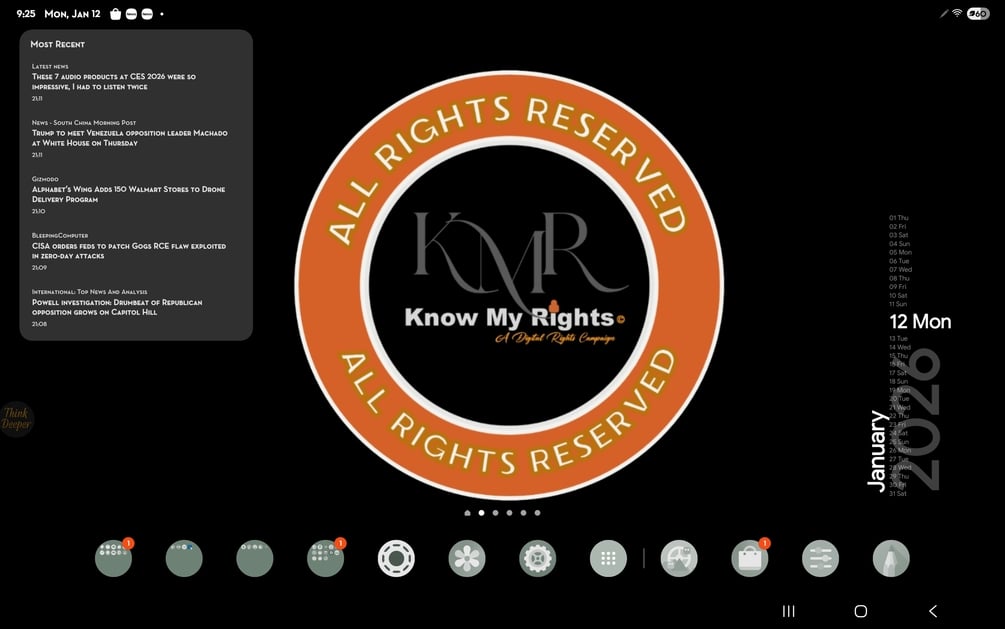Screen dimensions: 1005x629
Task: Open the dock folder containing a blue app icon
Action: click(184, 558)
